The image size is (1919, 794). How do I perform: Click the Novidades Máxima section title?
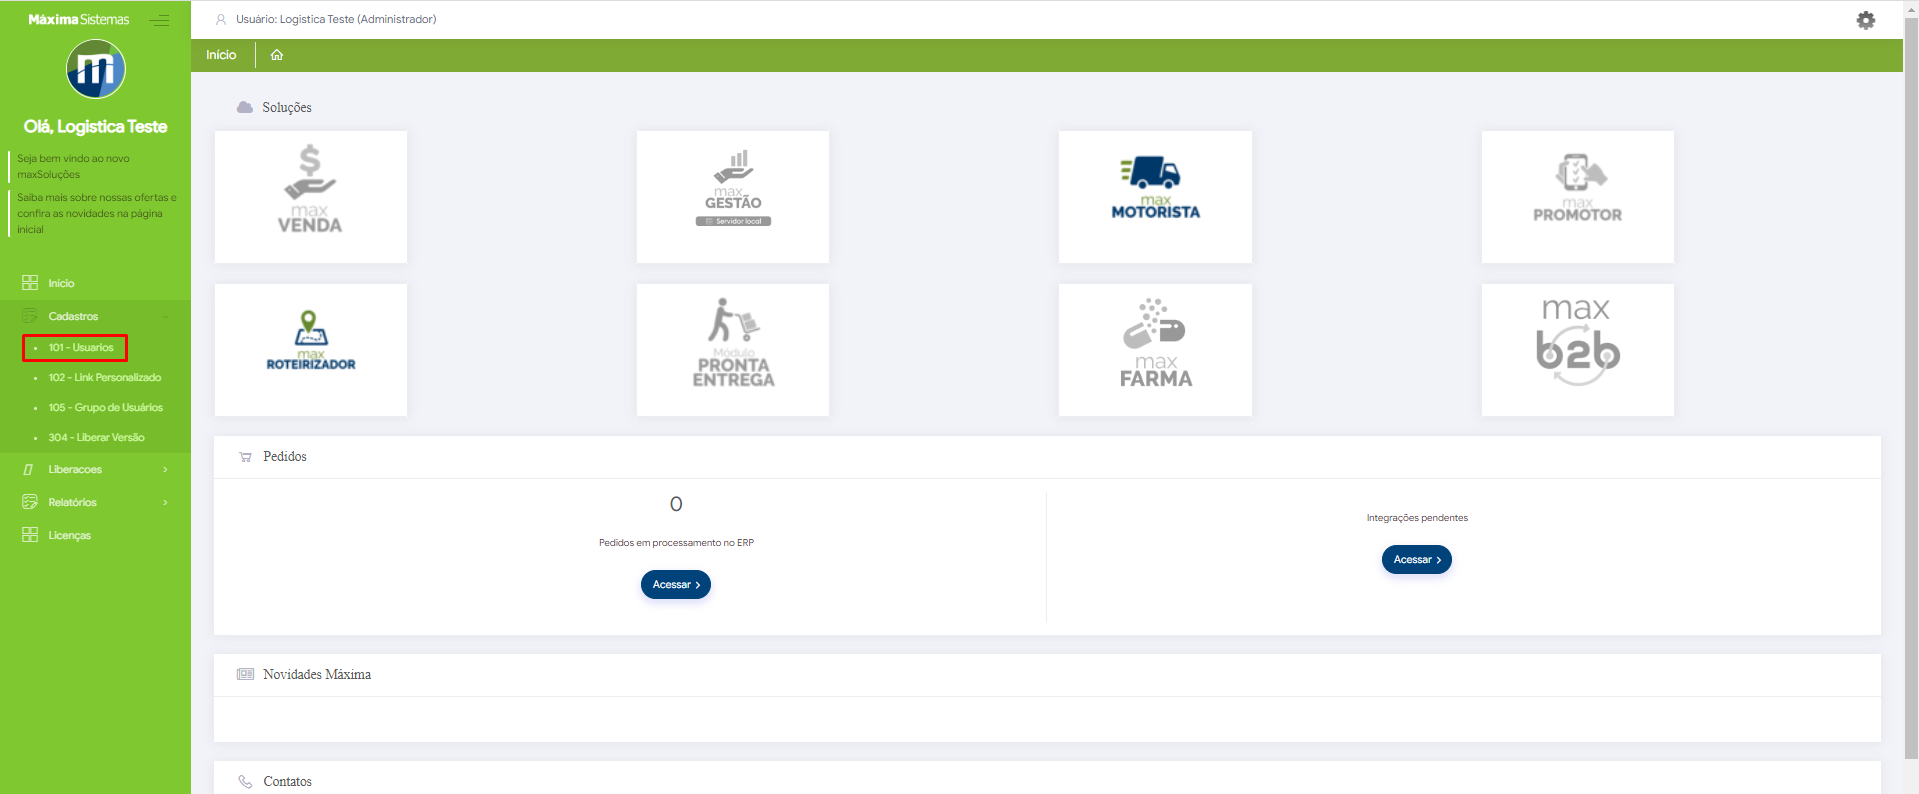coord(317,675)
